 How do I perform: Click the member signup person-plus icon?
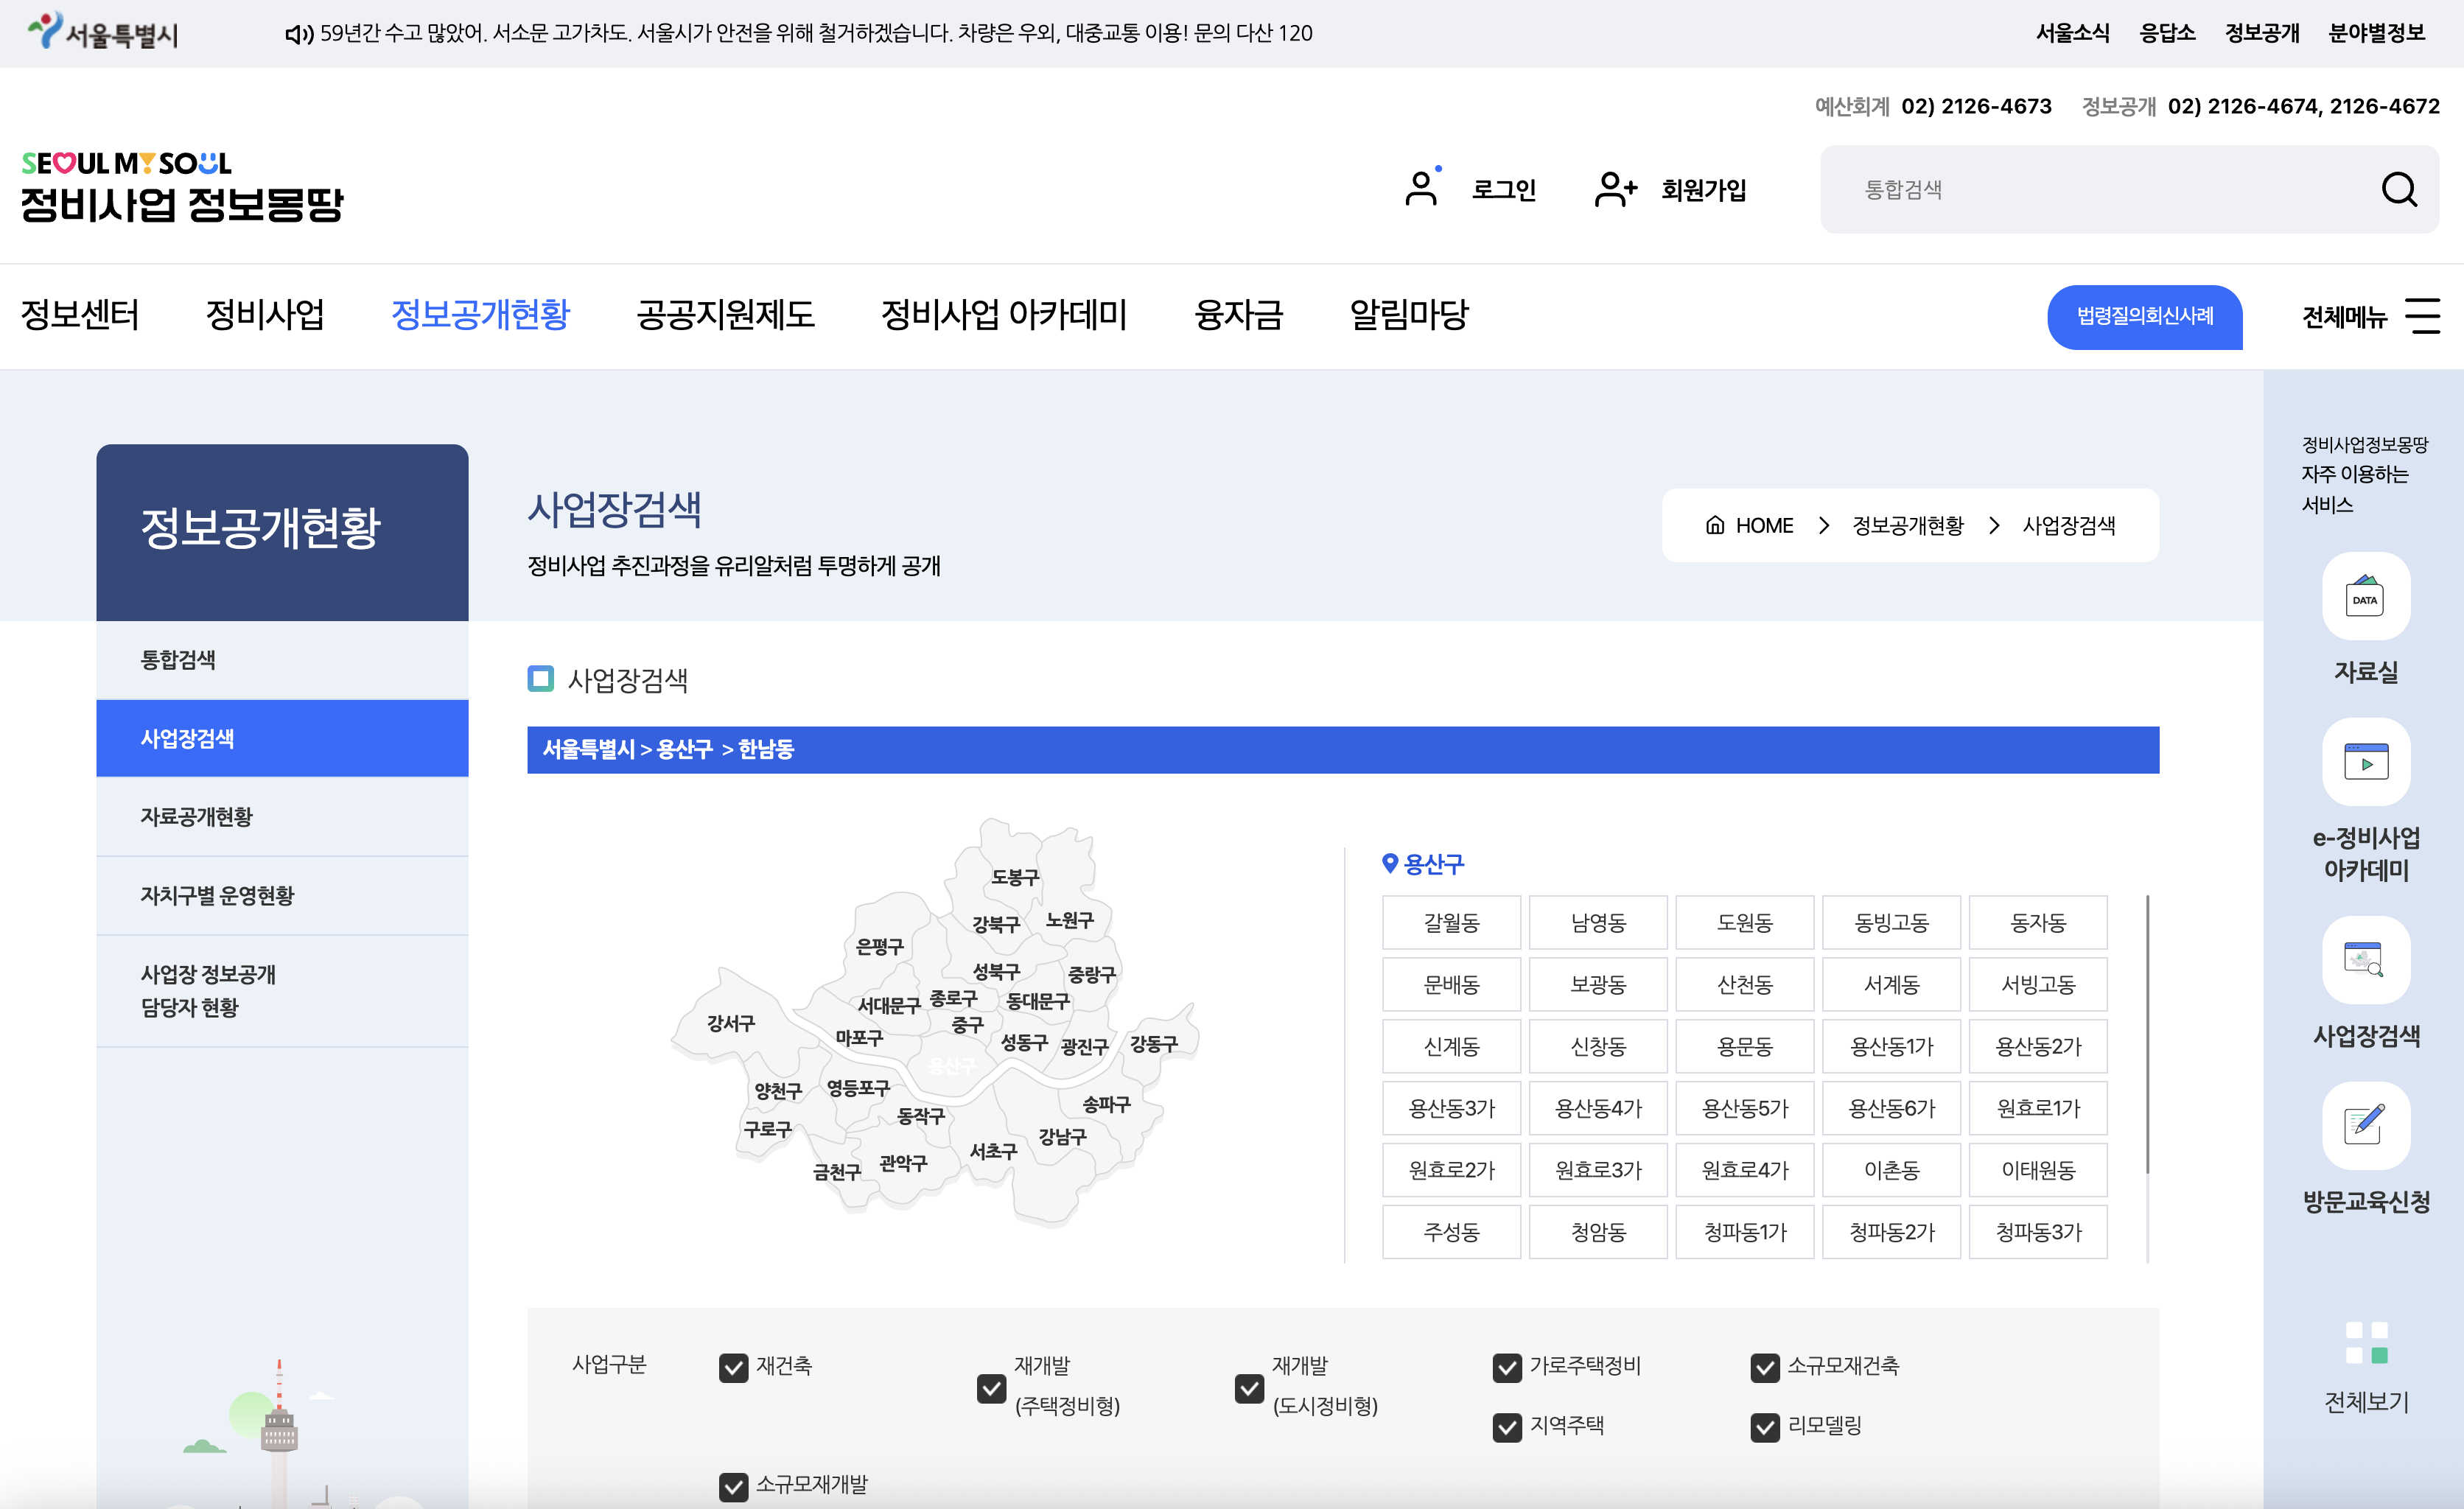1614,189
